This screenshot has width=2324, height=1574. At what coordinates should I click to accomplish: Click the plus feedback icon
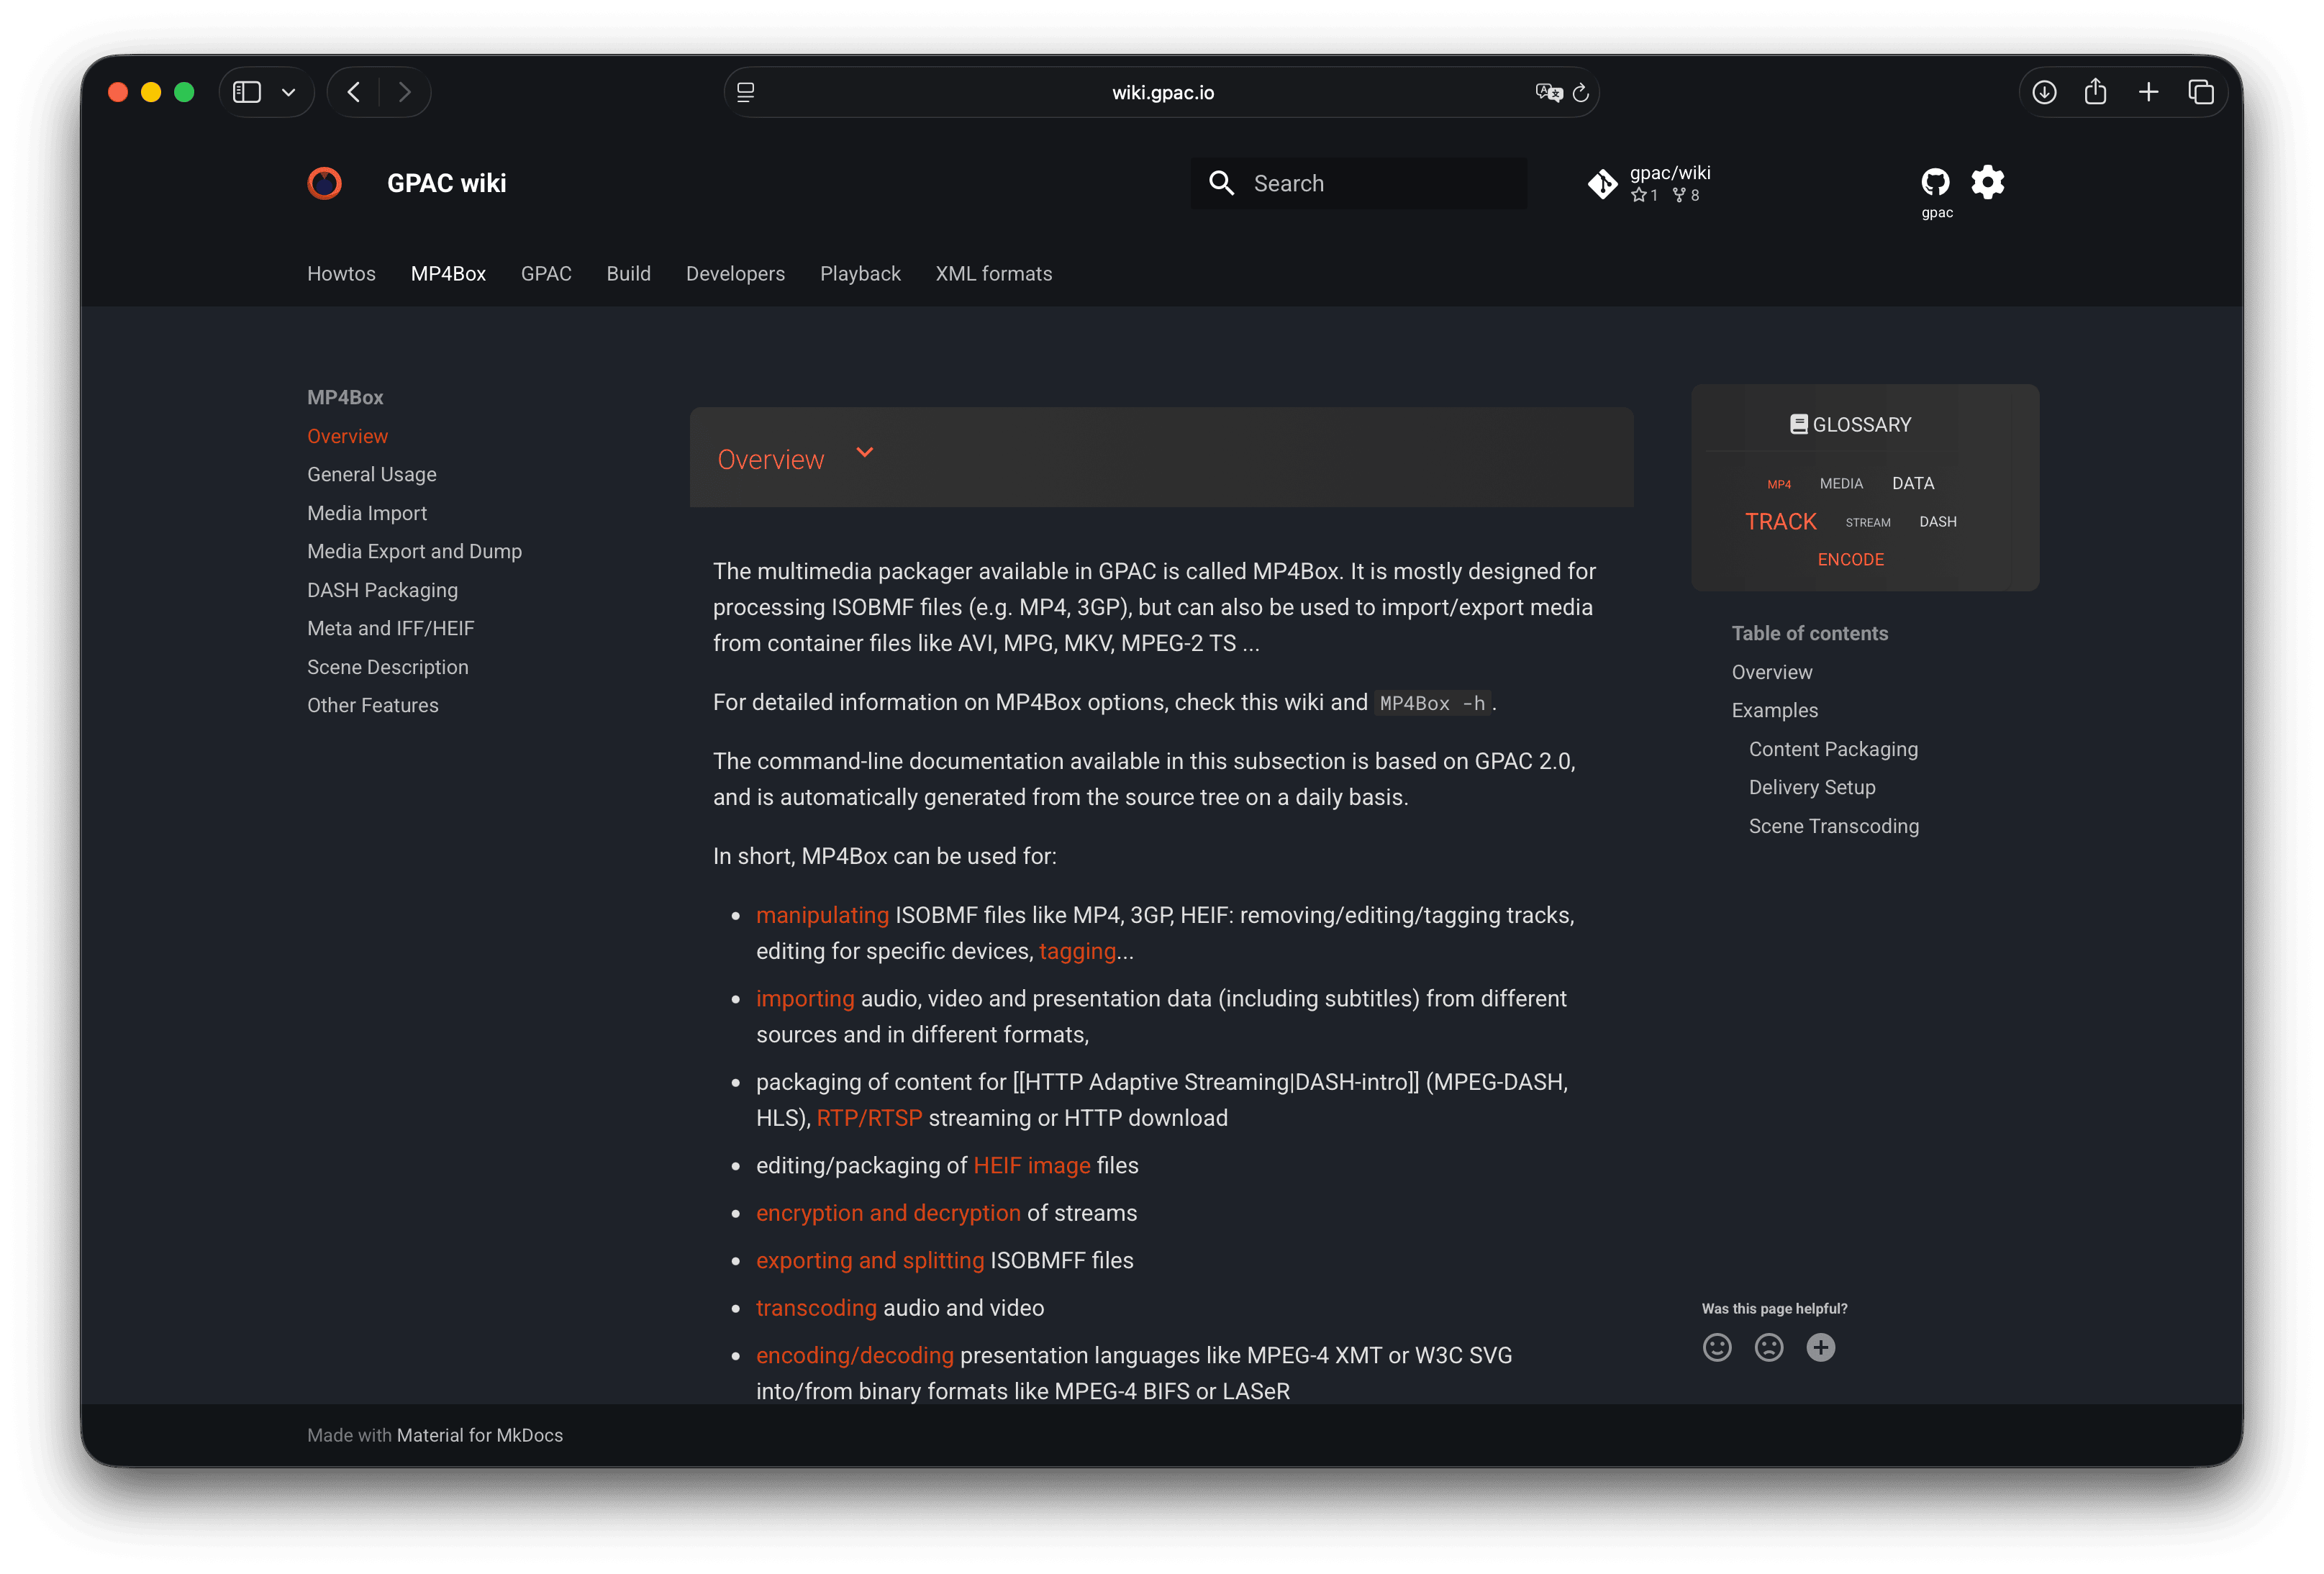1821,1348
